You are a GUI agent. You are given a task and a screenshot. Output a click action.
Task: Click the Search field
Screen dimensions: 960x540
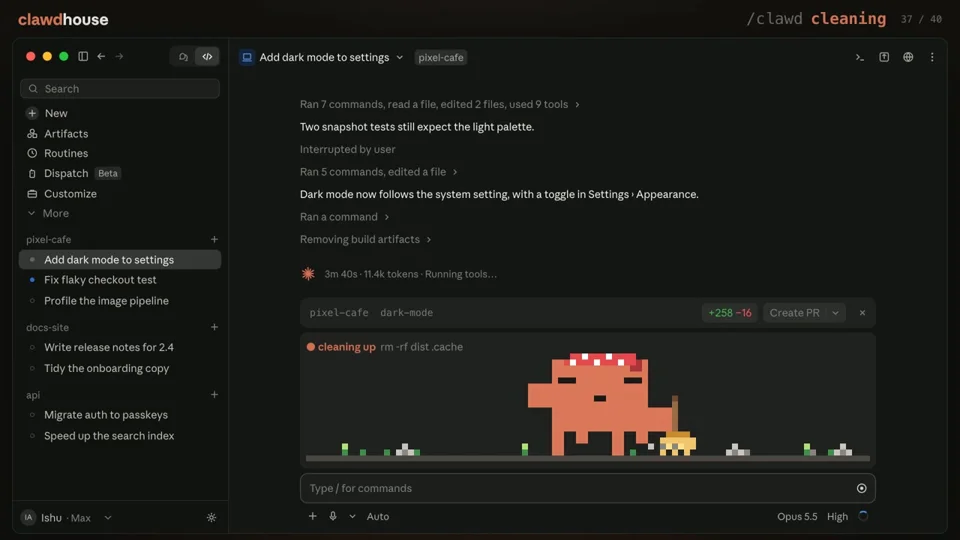120,89
